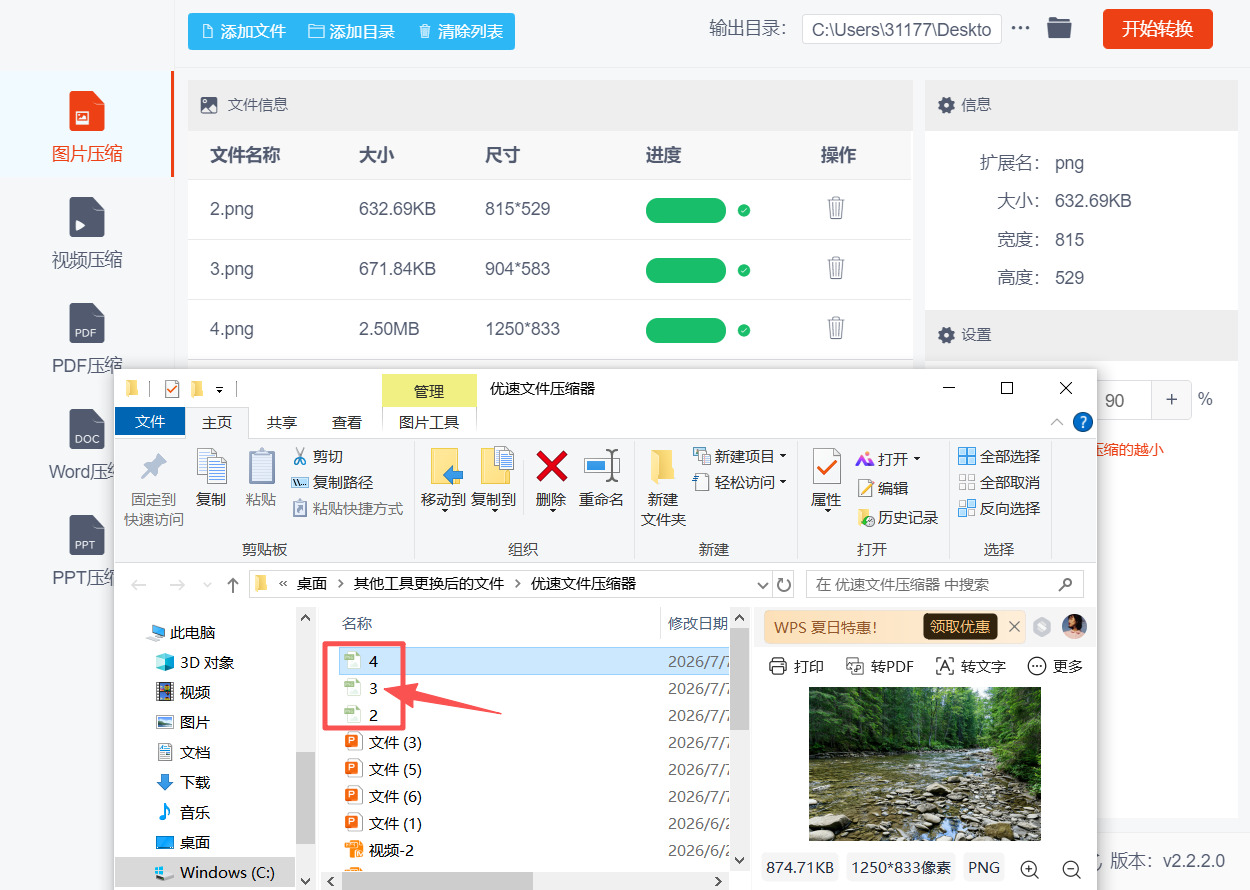The image size is (1250, 890).
Task: Click 编辑 in the open group
Action: coord(882,488)
